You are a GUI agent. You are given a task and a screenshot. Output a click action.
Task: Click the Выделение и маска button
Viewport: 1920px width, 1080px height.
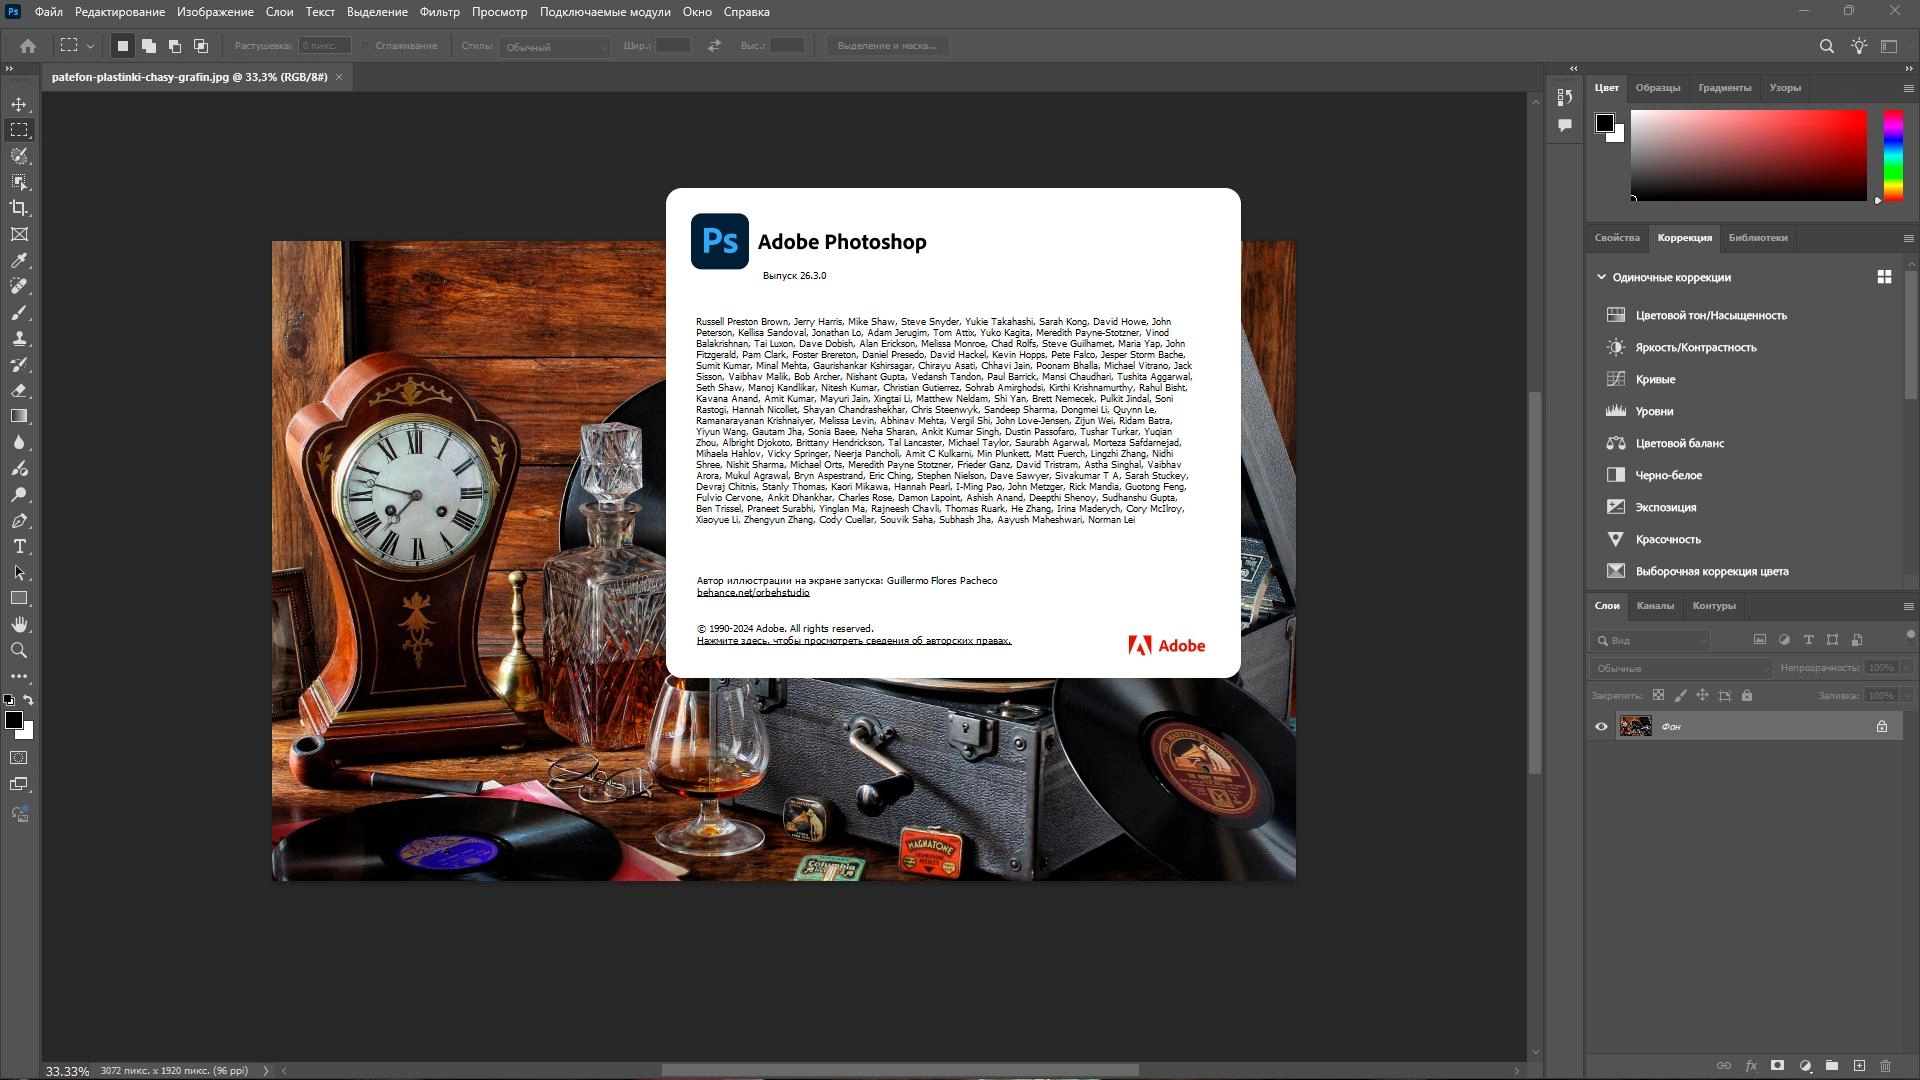coord(887,46)
